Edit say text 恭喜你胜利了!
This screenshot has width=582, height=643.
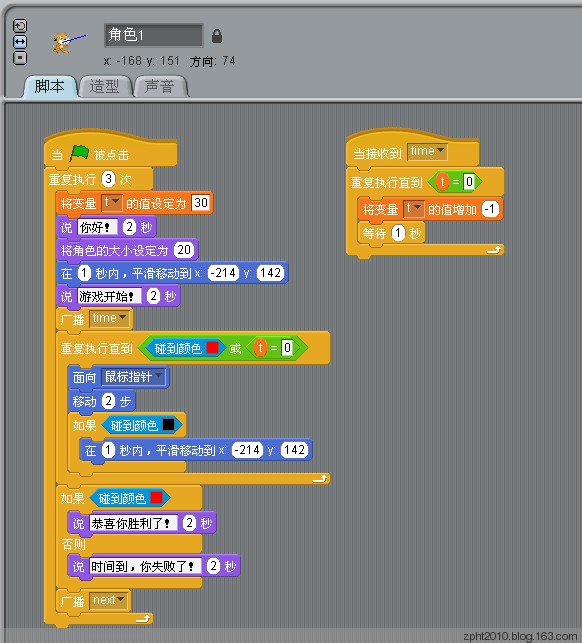click(x=133, y=523)
